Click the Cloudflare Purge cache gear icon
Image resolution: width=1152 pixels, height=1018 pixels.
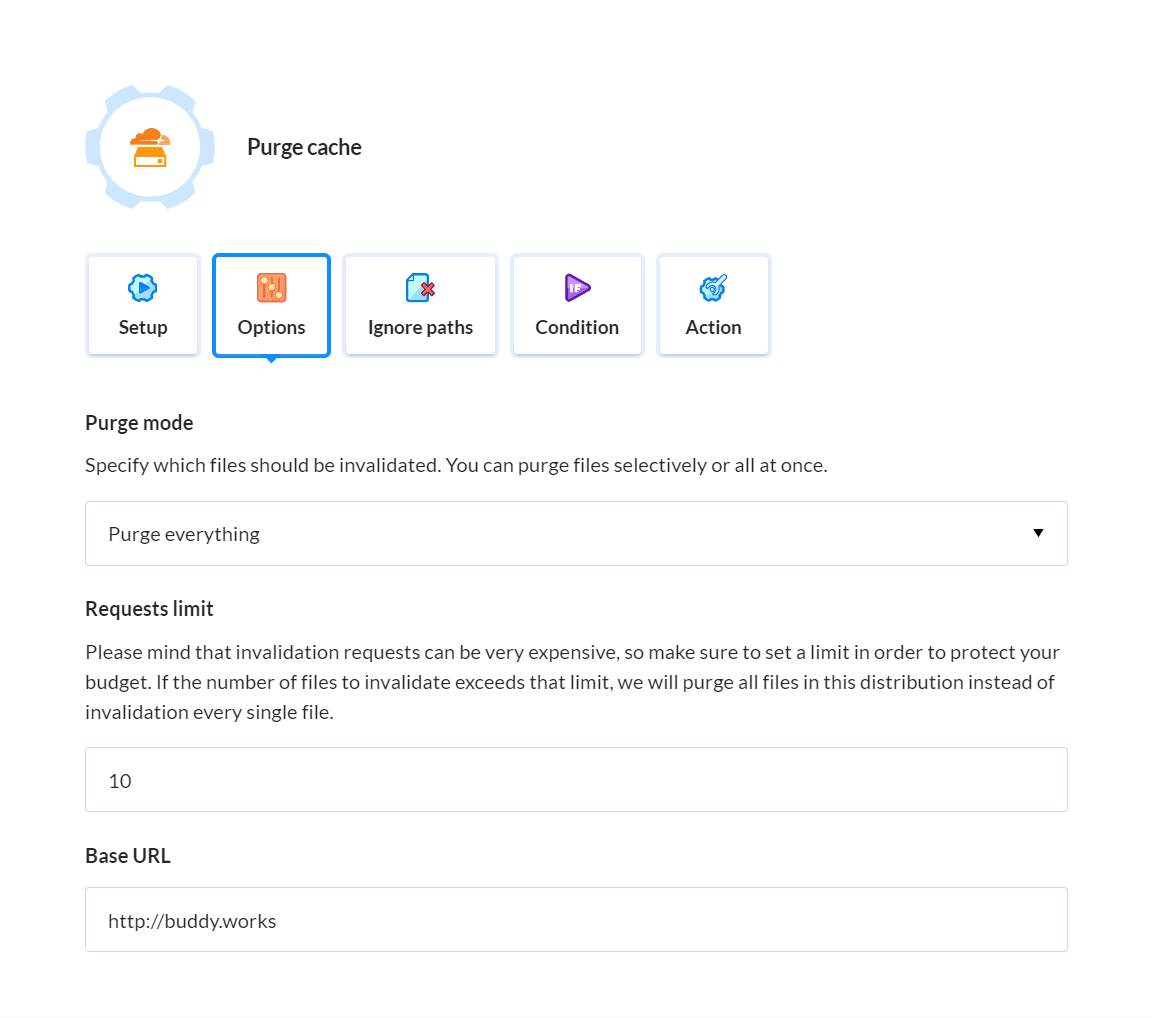149,147
